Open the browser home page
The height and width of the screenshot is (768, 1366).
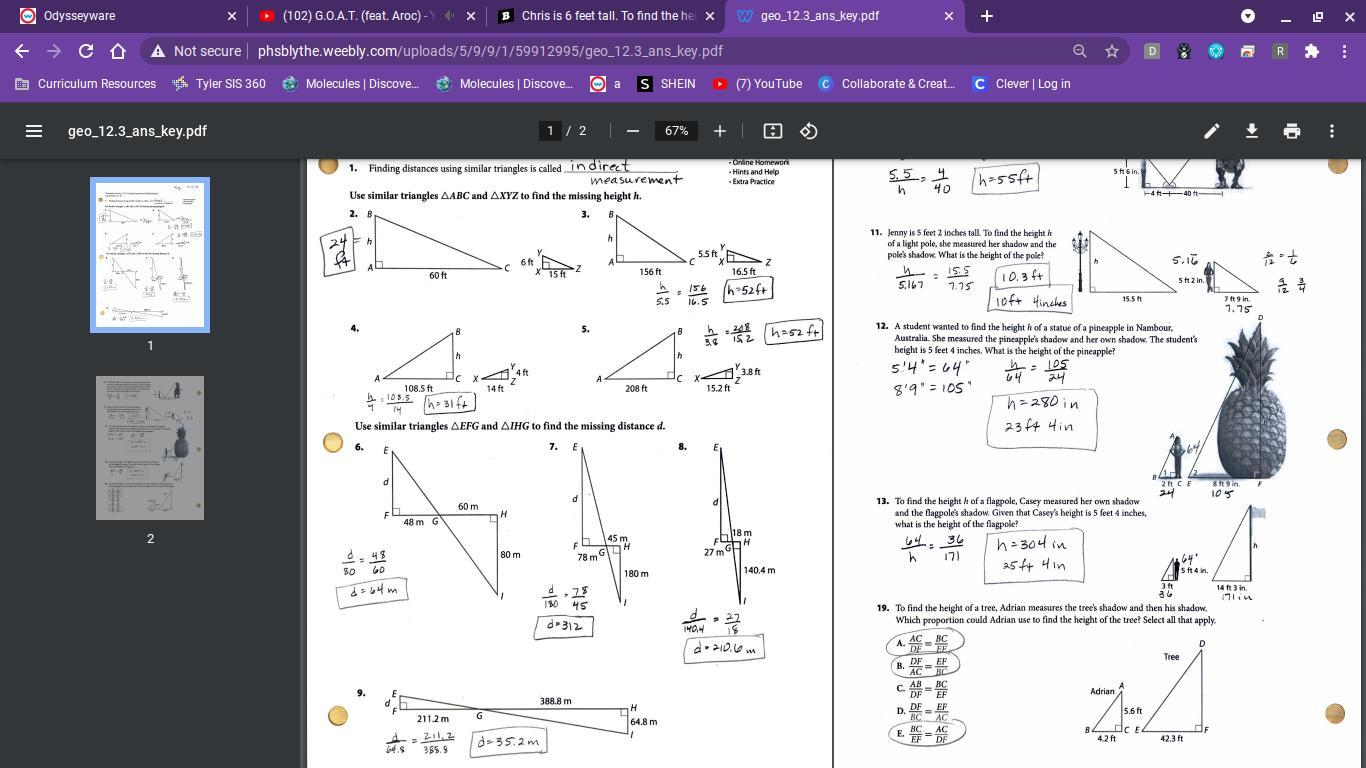point(118,51)
